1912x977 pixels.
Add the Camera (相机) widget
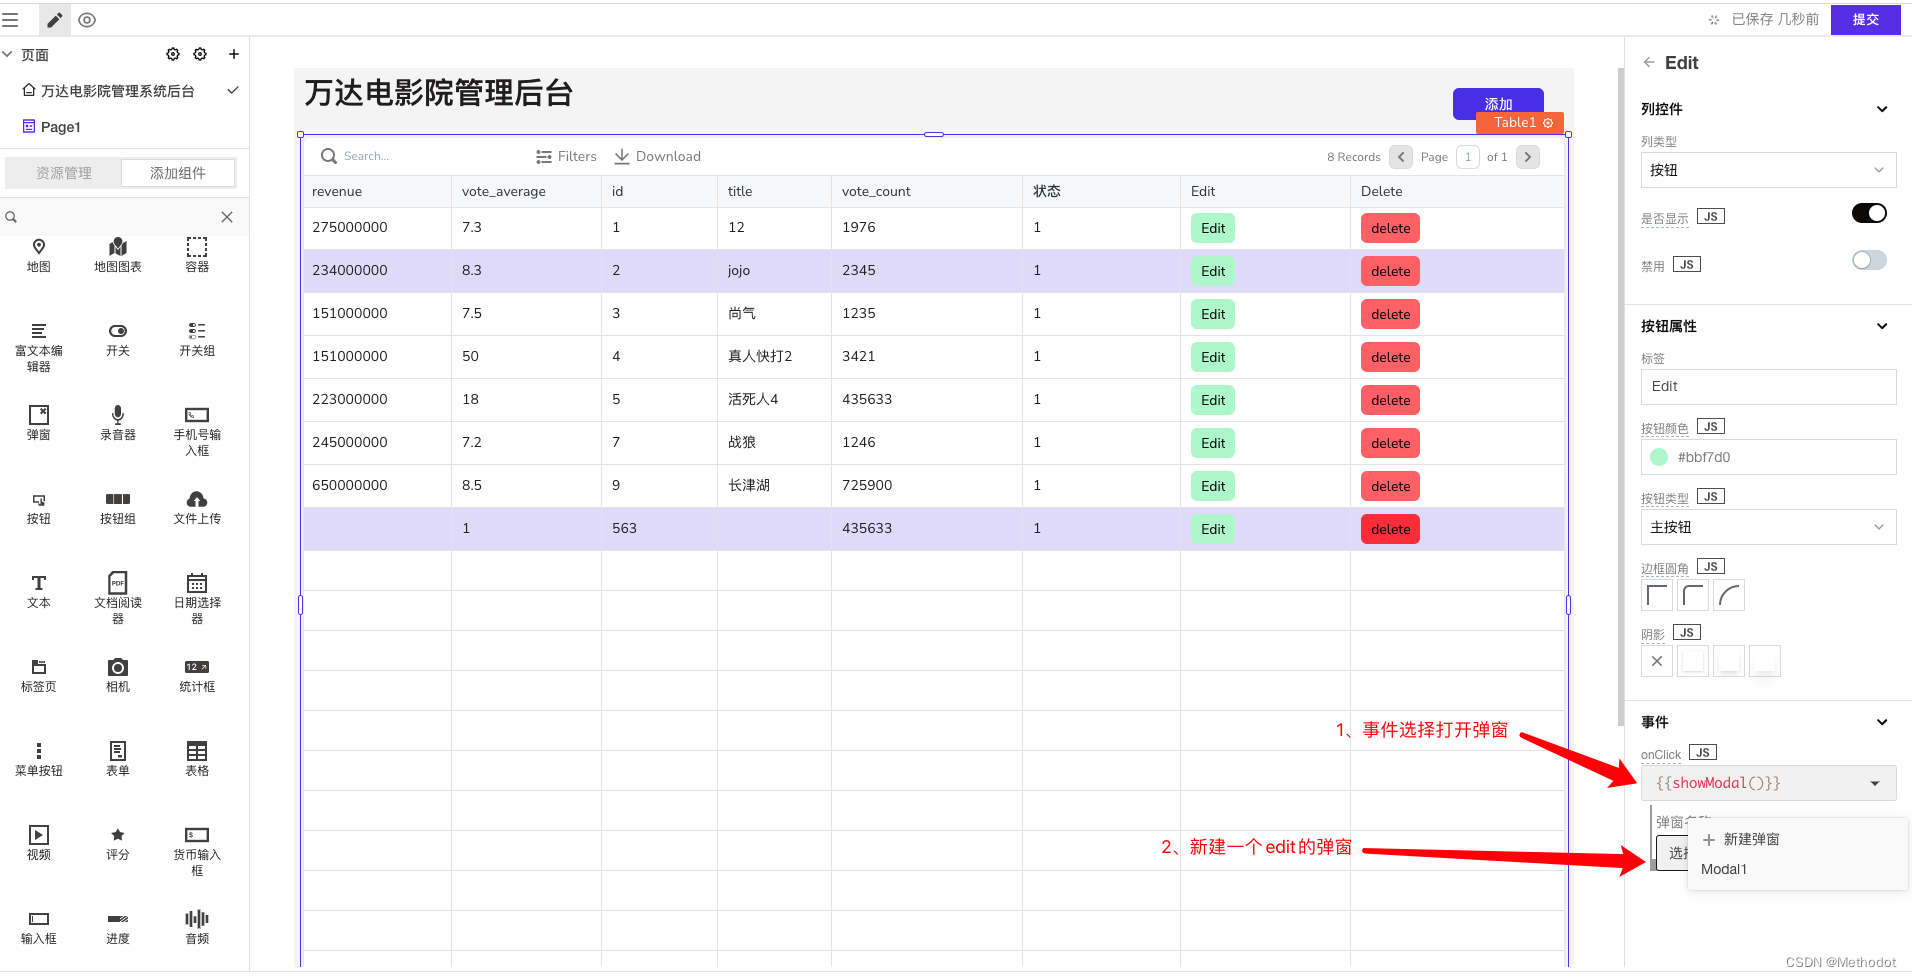point(118,676)
